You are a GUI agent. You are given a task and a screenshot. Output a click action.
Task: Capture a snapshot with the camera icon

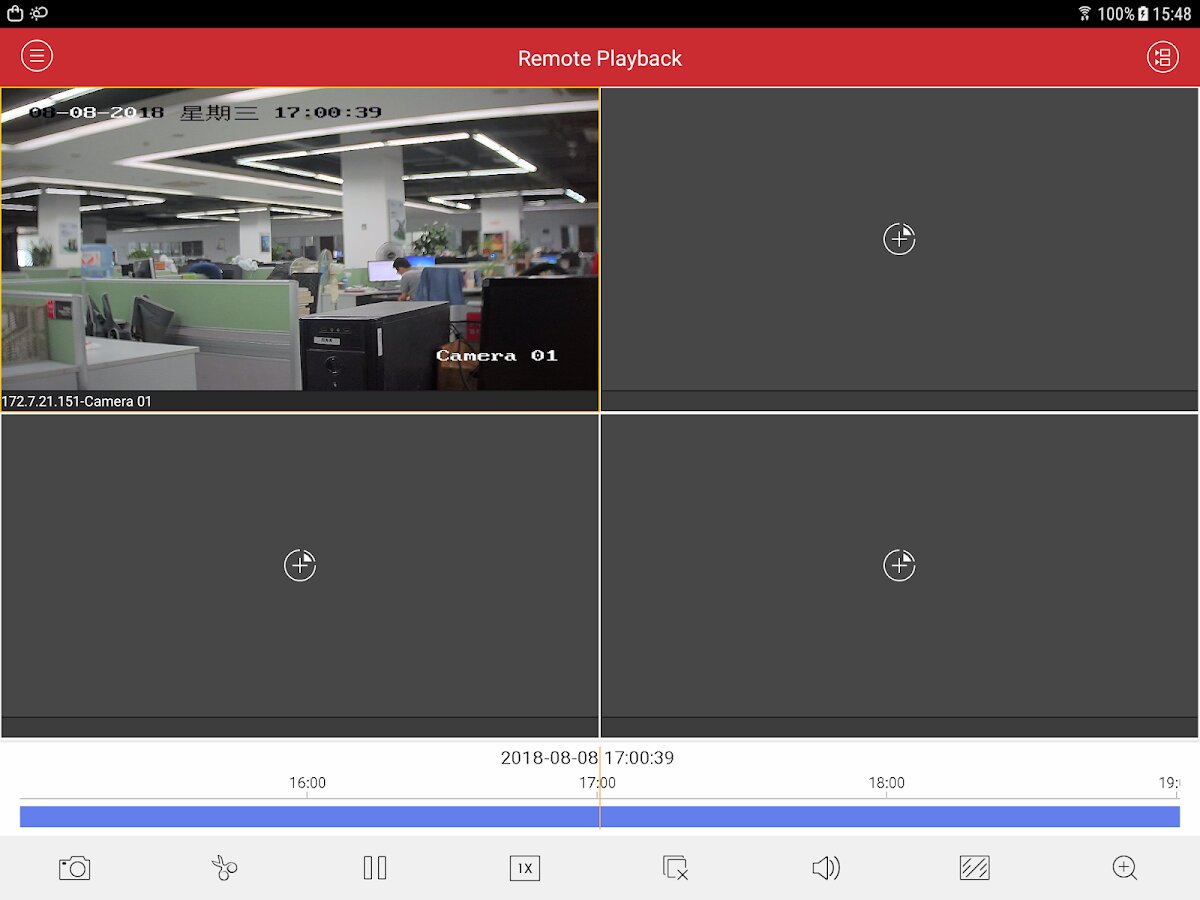74,868
